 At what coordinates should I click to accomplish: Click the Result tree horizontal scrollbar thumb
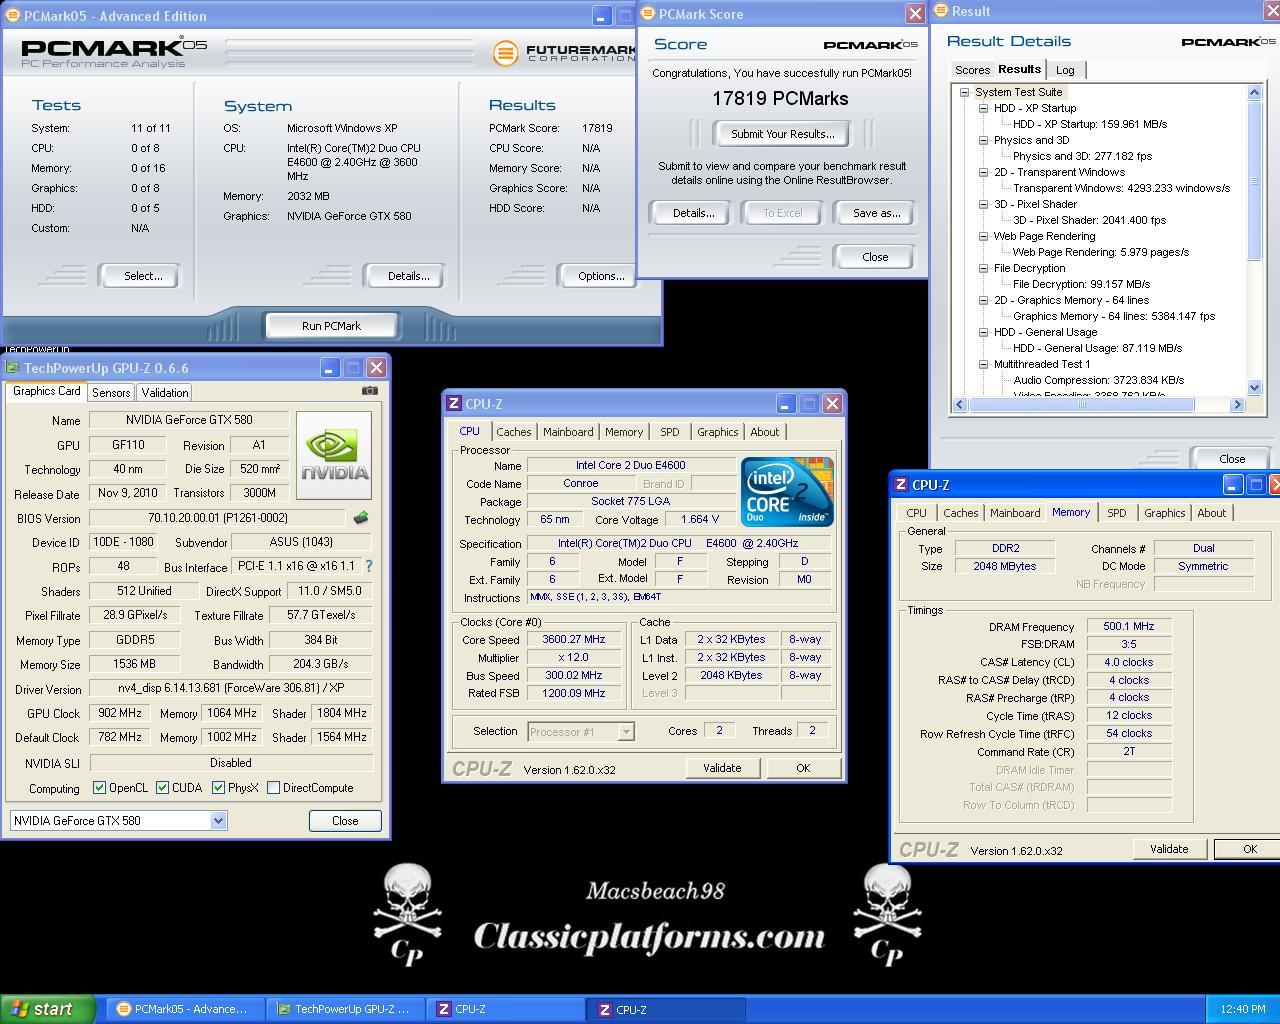(x=1081, y=405)
